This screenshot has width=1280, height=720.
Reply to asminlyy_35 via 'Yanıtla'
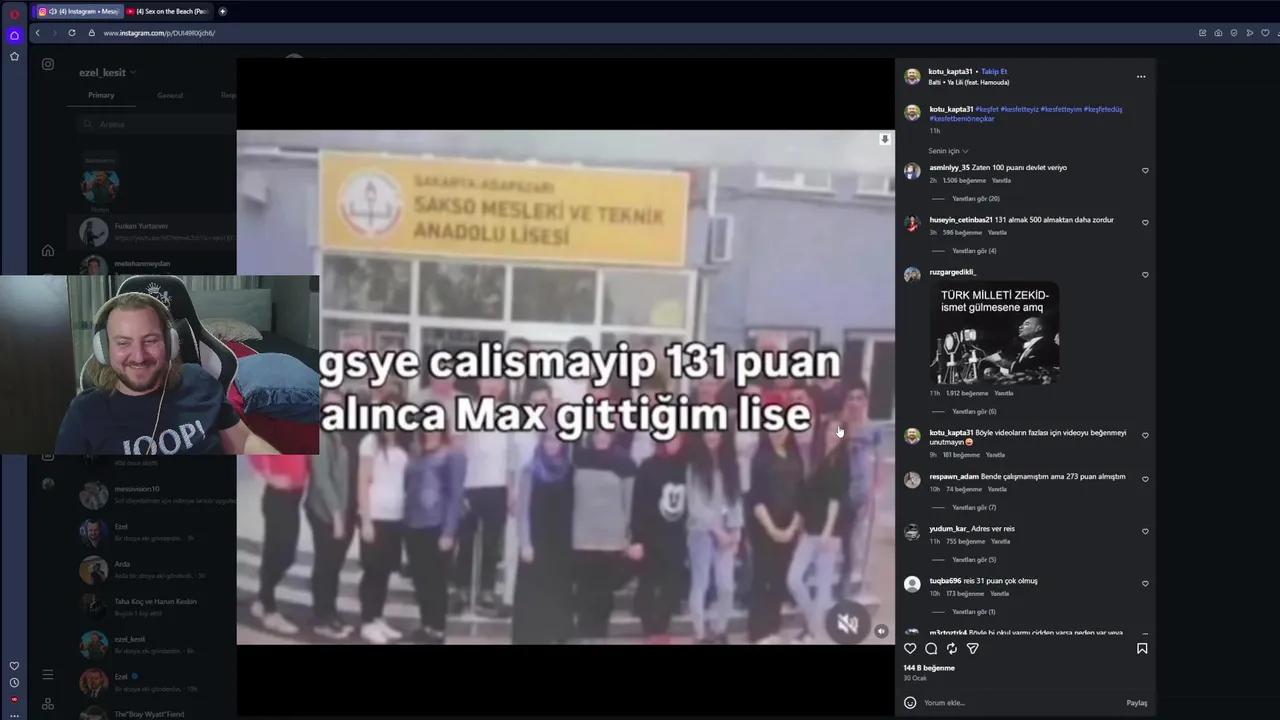pyautogui.click(x=1001, y=181)
